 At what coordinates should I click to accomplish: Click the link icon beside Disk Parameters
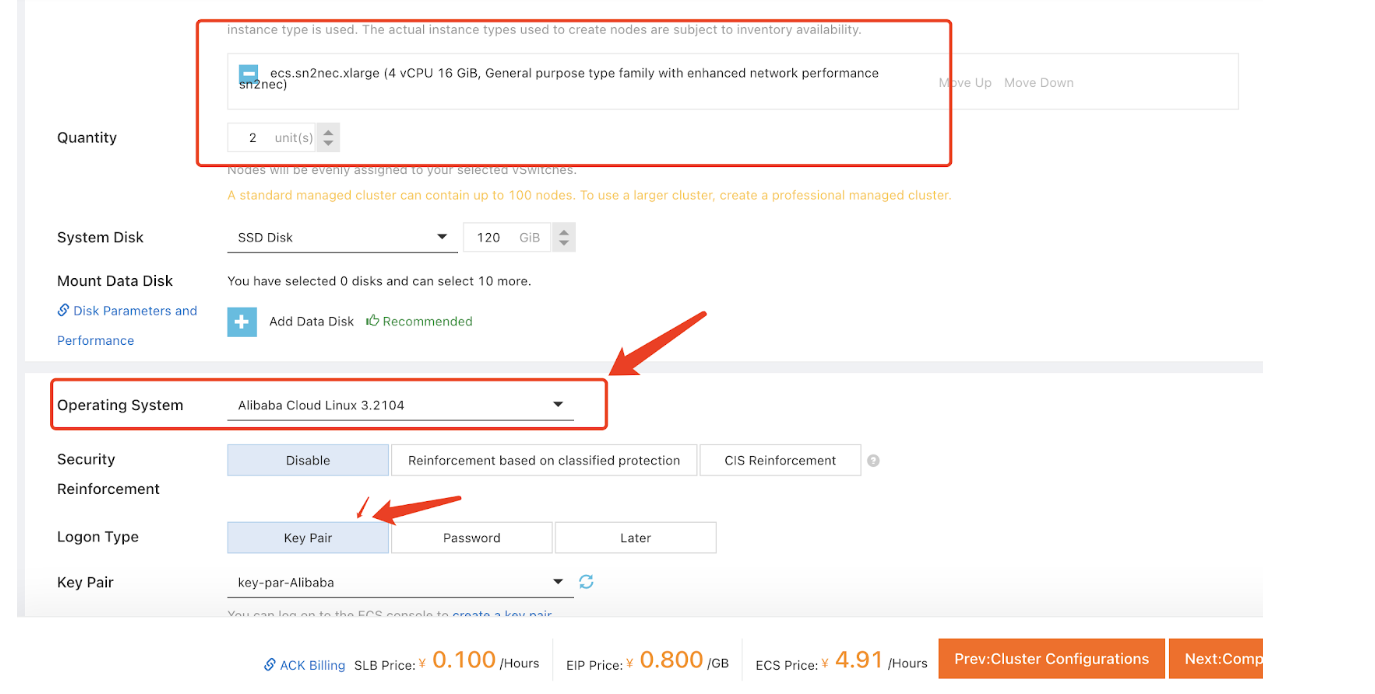(x=63, y=311)
